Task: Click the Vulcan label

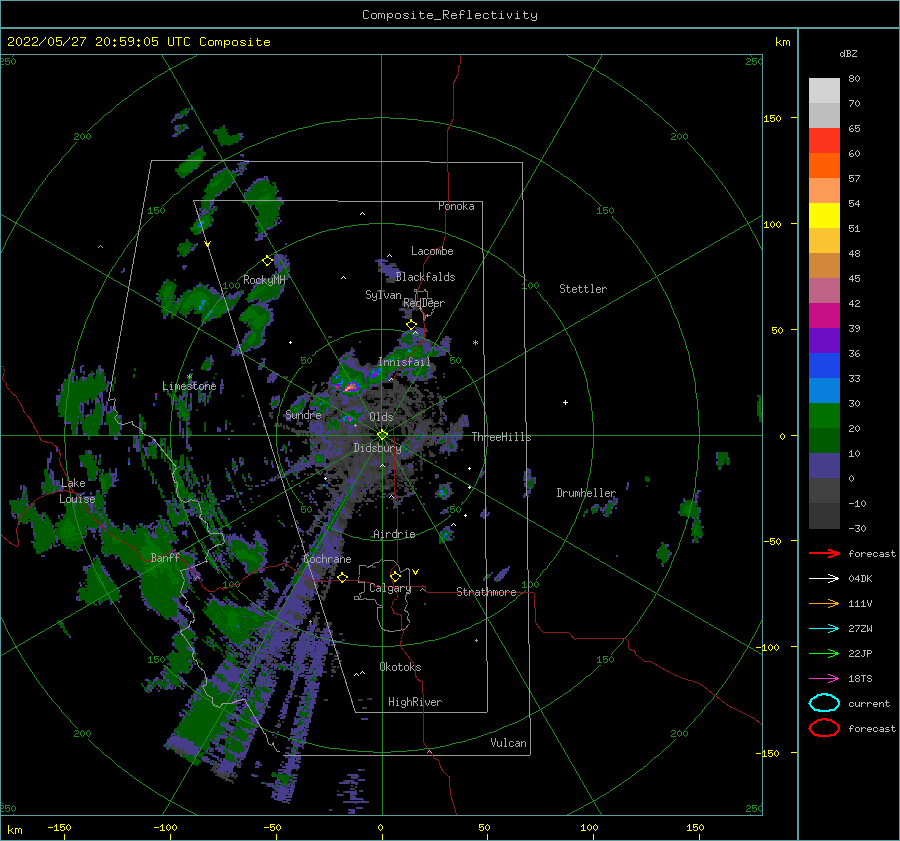Action: [508, 743]
